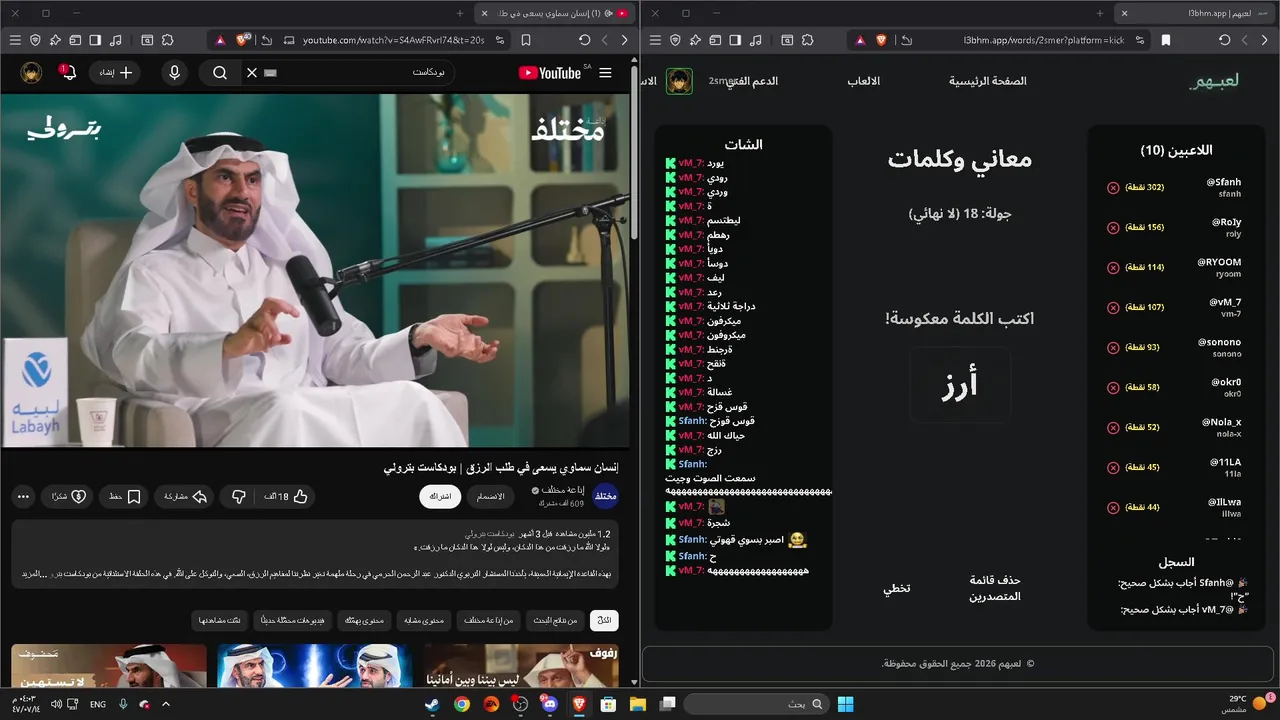Remove player Nola_x with the X icon
This screenshot has height=720, width=1280.
coord(1113,428)
